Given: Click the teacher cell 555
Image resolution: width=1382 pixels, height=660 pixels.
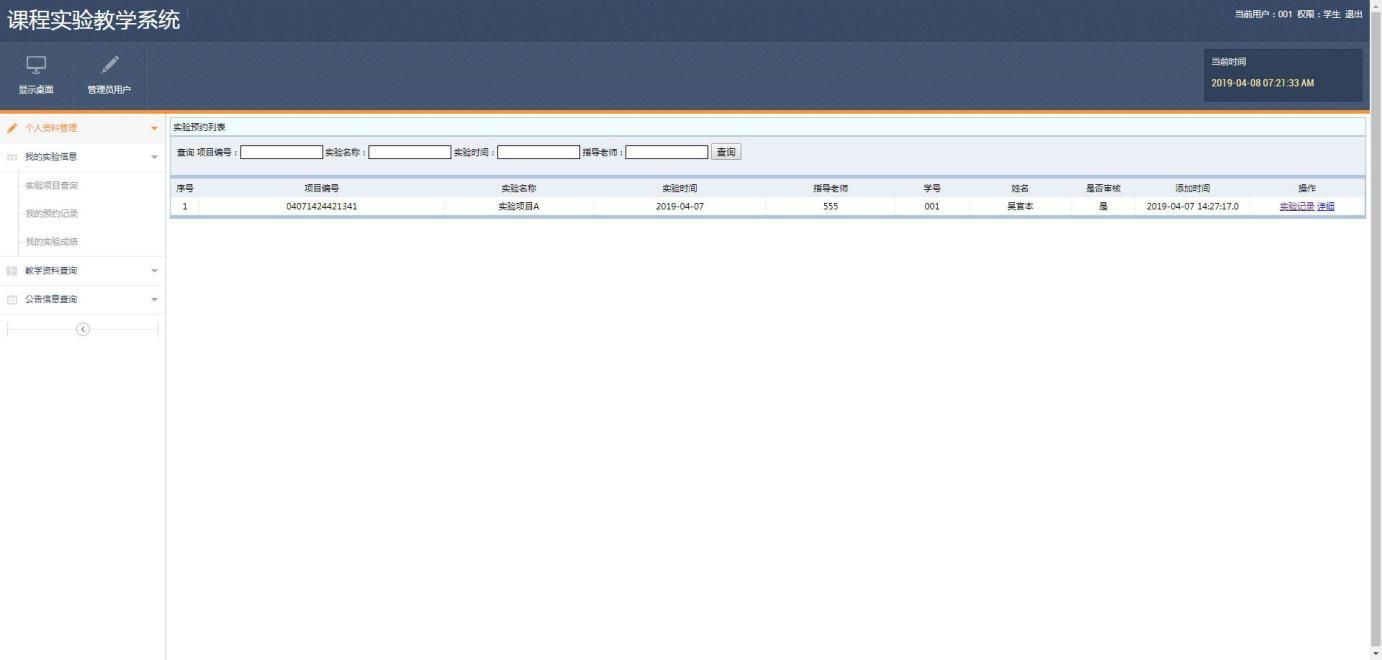Looking at the screenshot, I should [831, 207].
